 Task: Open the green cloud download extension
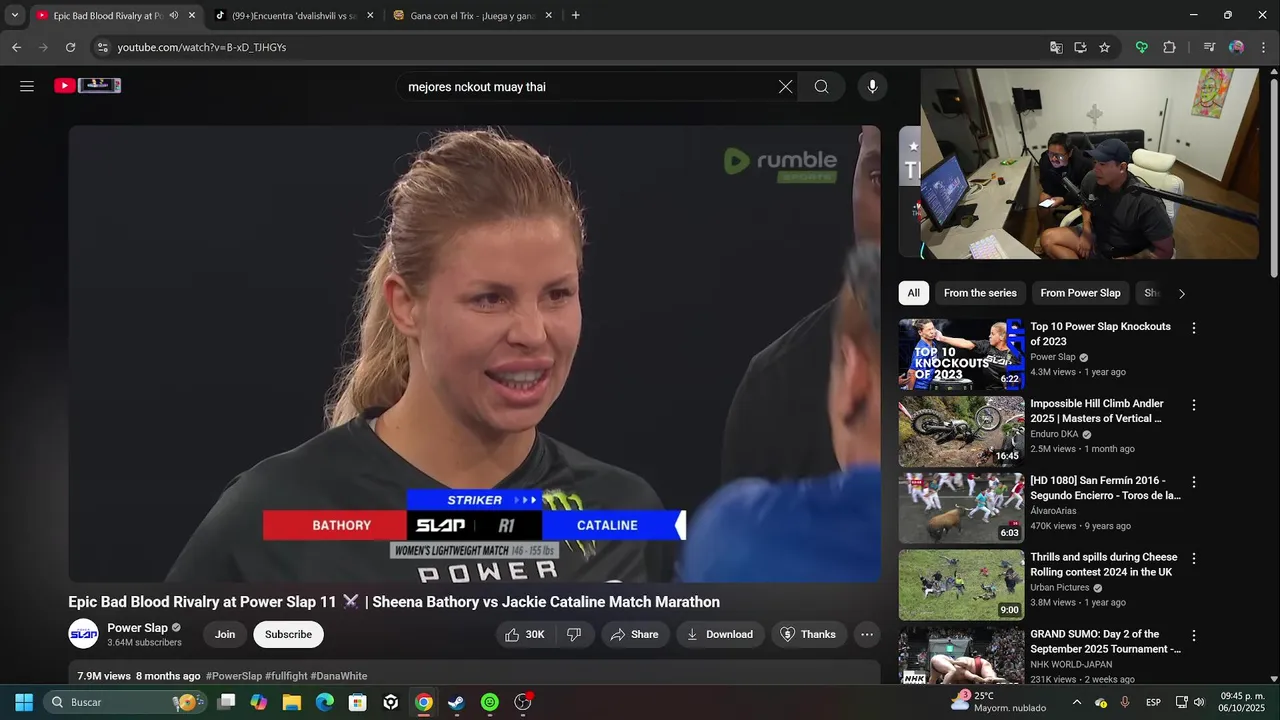tap(1141, 47)
